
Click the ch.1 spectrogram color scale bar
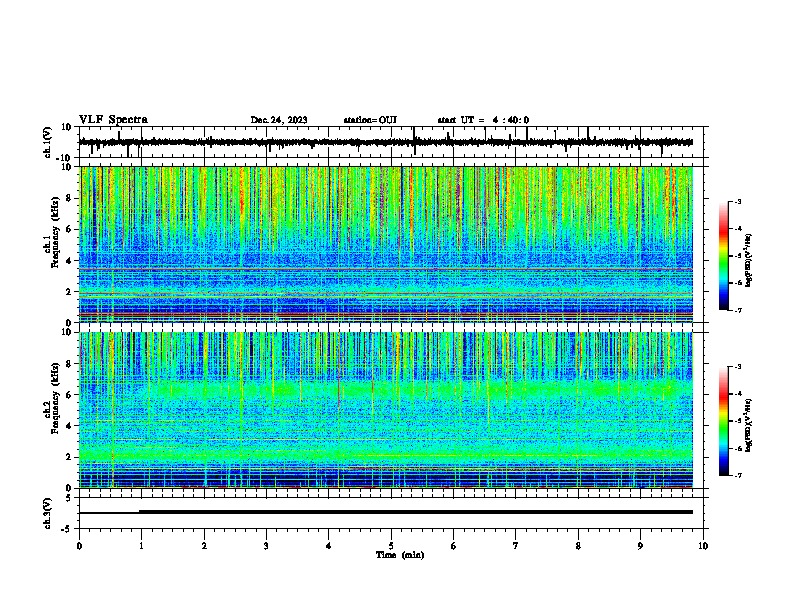724,256
